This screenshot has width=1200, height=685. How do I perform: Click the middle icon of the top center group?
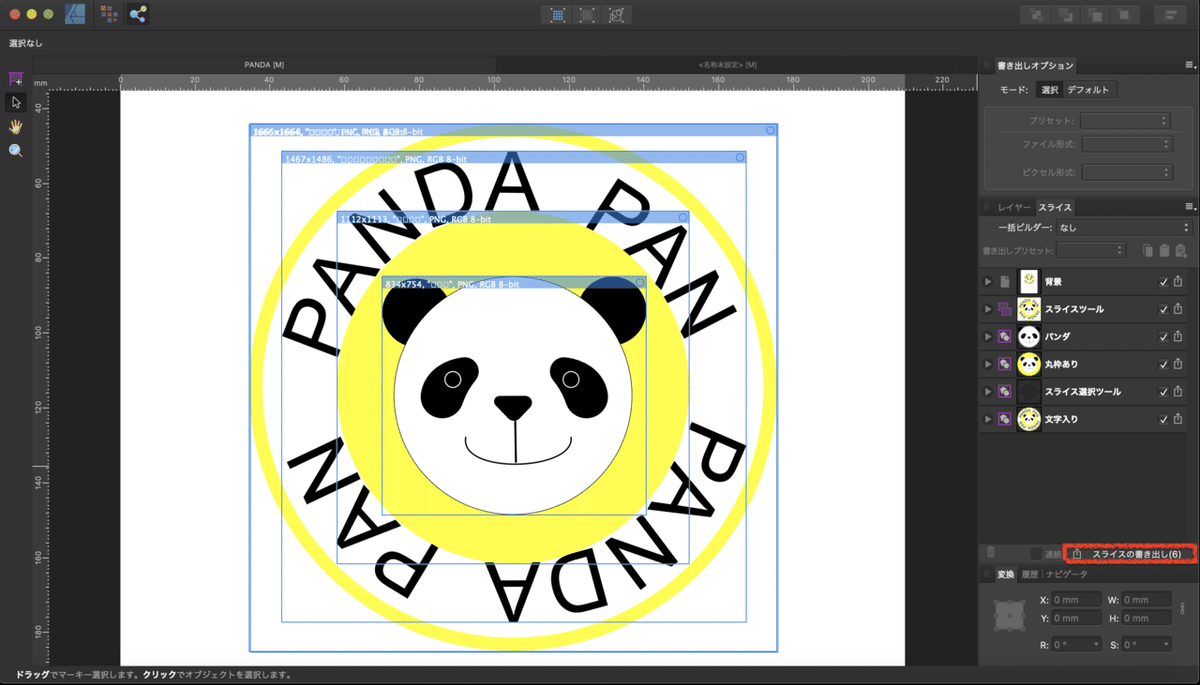[587, 15]
